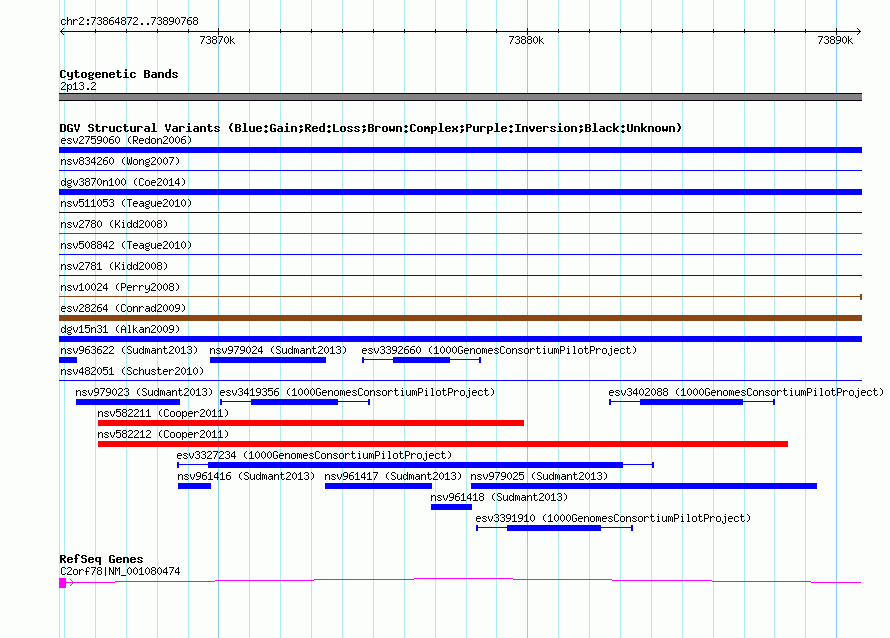Click the 2p13.2 band label

(x=78, y=86)
